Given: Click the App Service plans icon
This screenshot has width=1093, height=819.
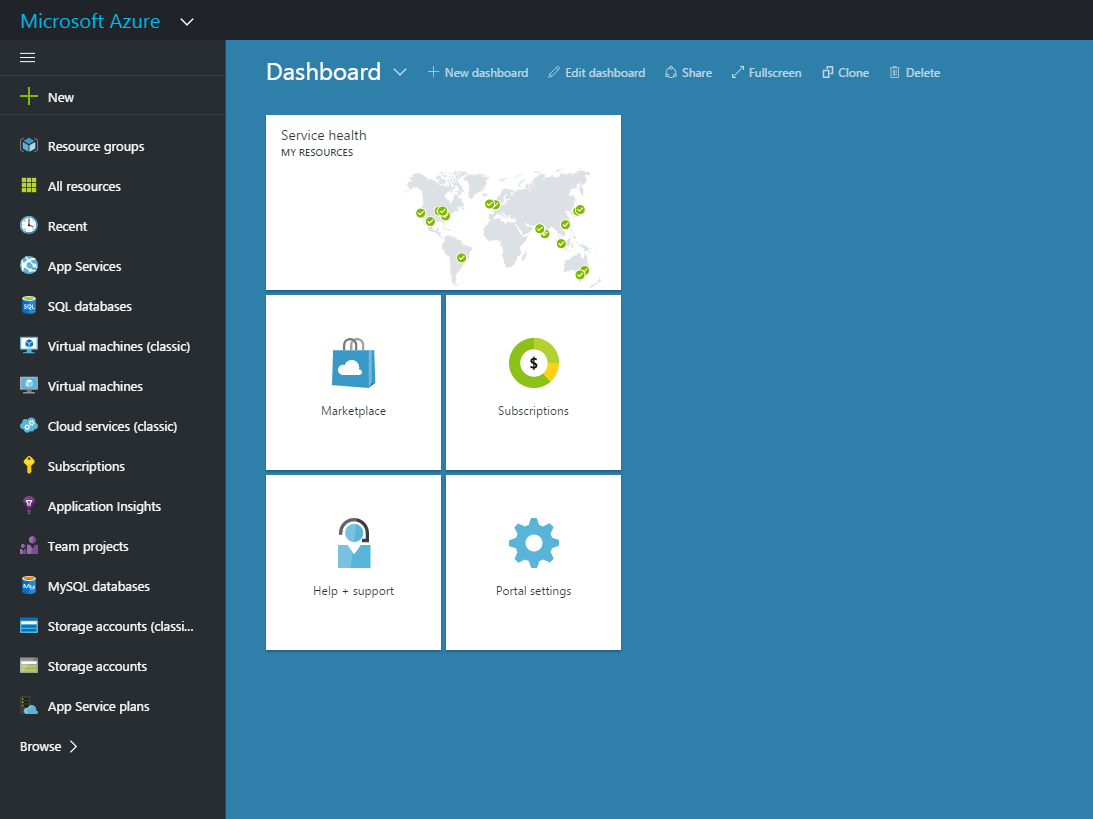Looking at the screenshot, I should tap(29, 705).
